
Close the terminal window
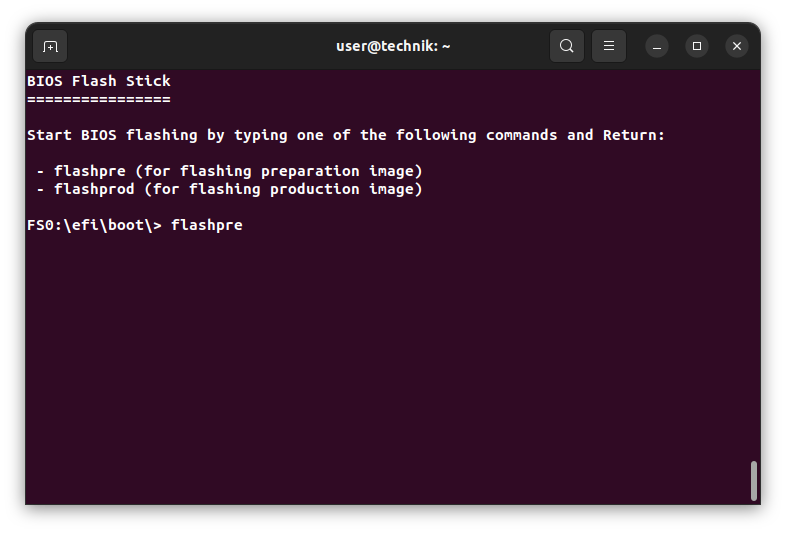click(x=737, y=46)
